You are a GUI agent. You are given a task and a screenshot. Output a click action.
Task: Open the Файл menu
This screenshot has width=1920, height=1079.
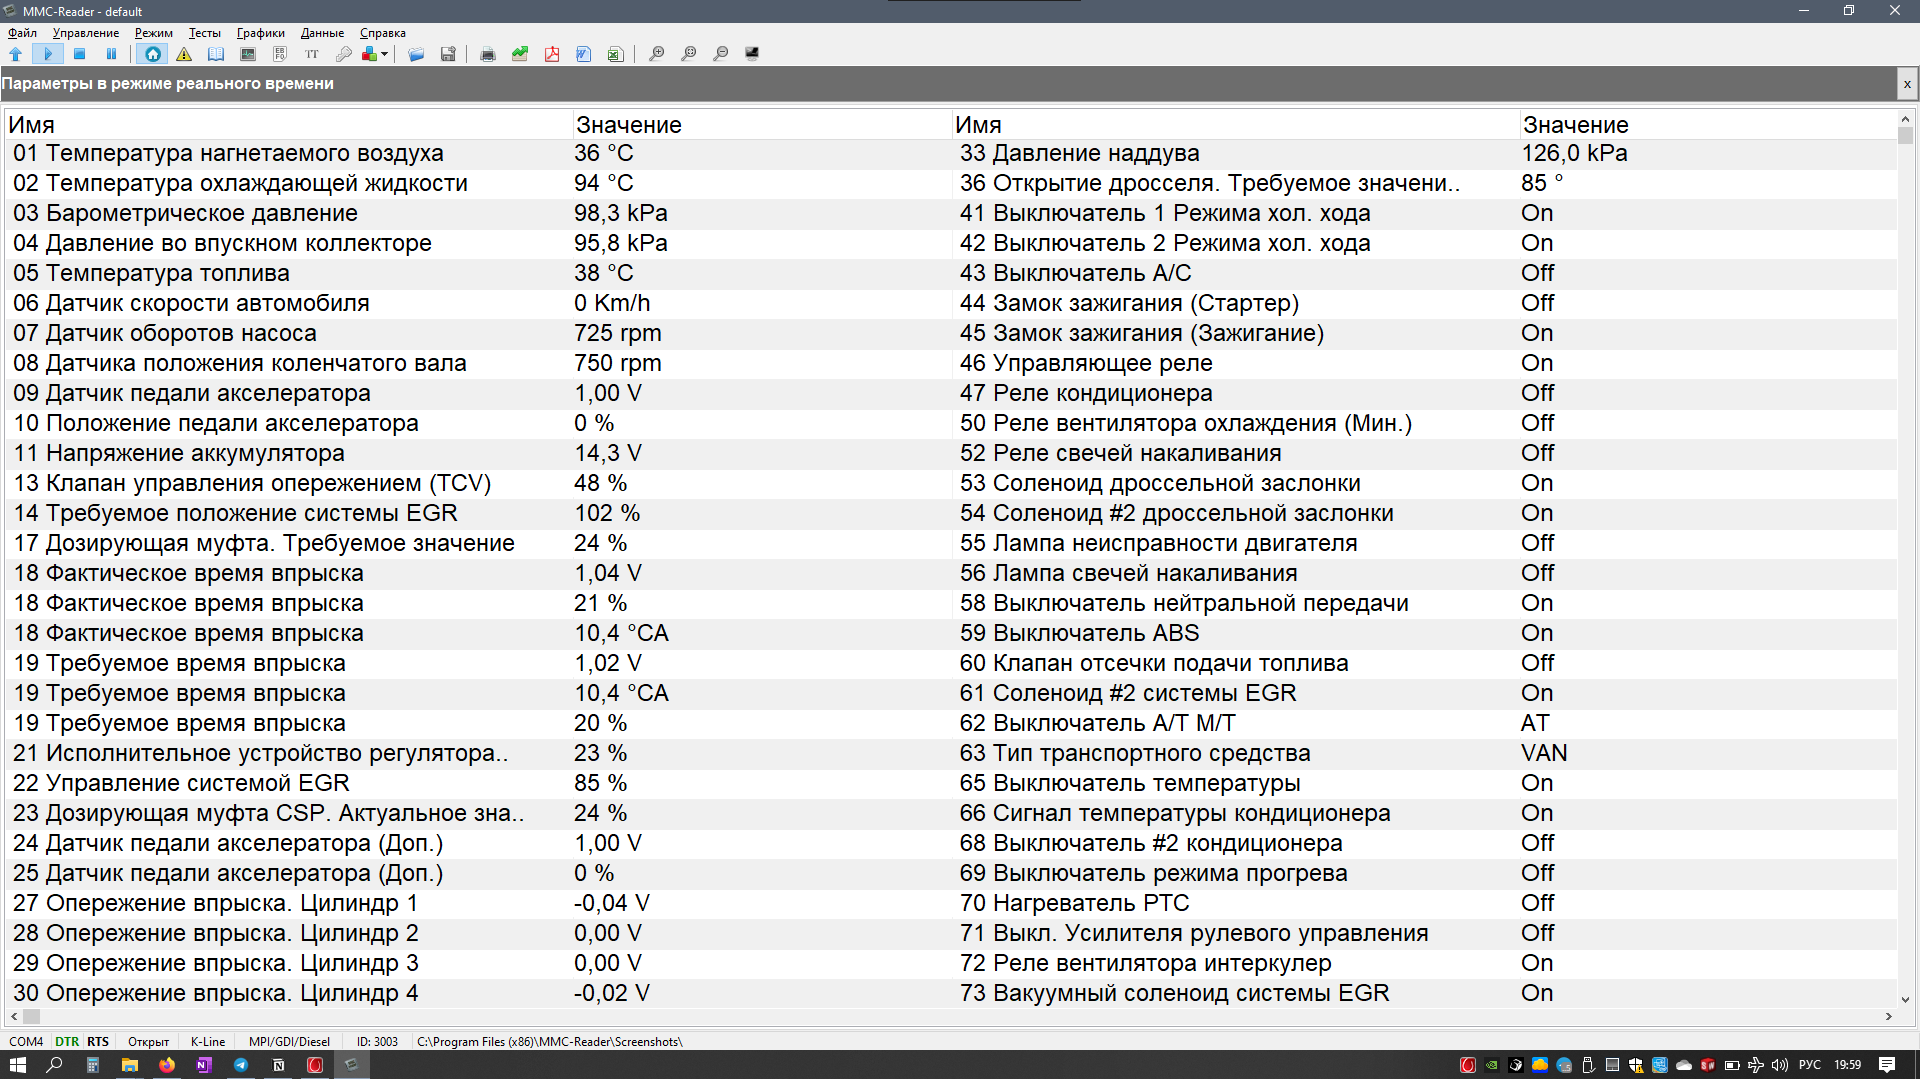coord(22,33)
